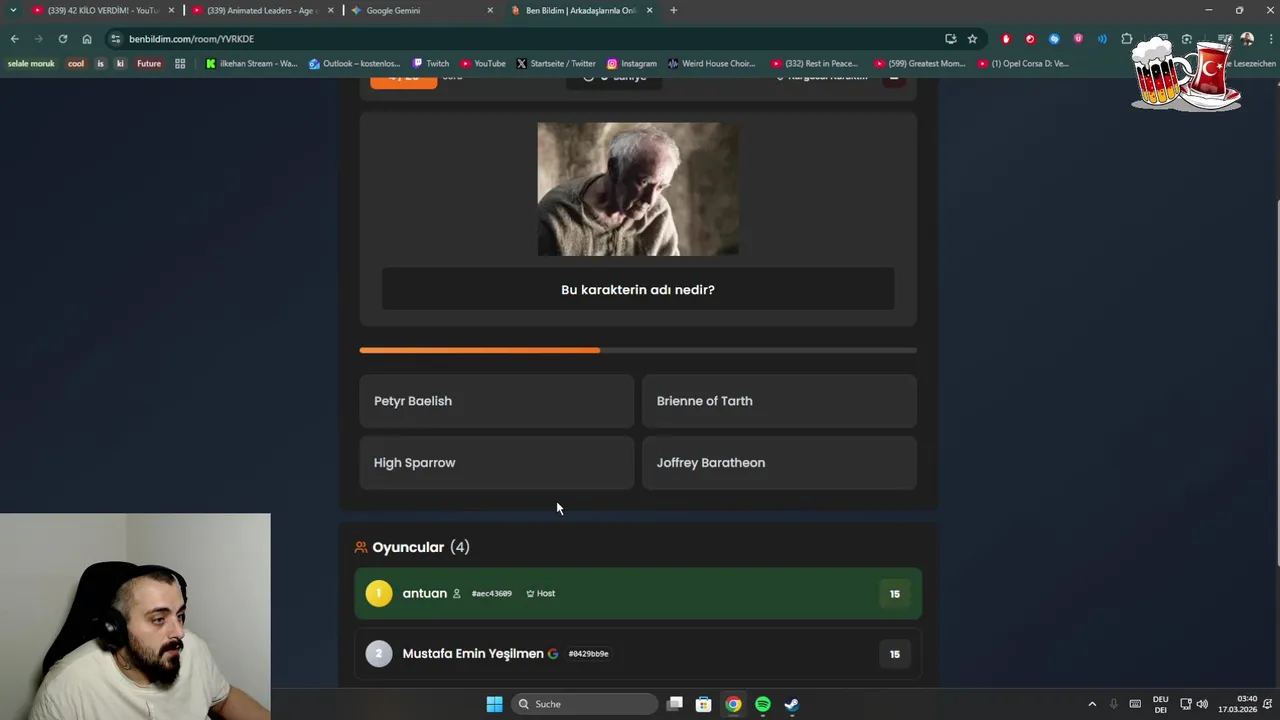This screenshot has height=720, width=1280.
Task: Open Google Chrome from the taskbar
Action: [733, 704]
